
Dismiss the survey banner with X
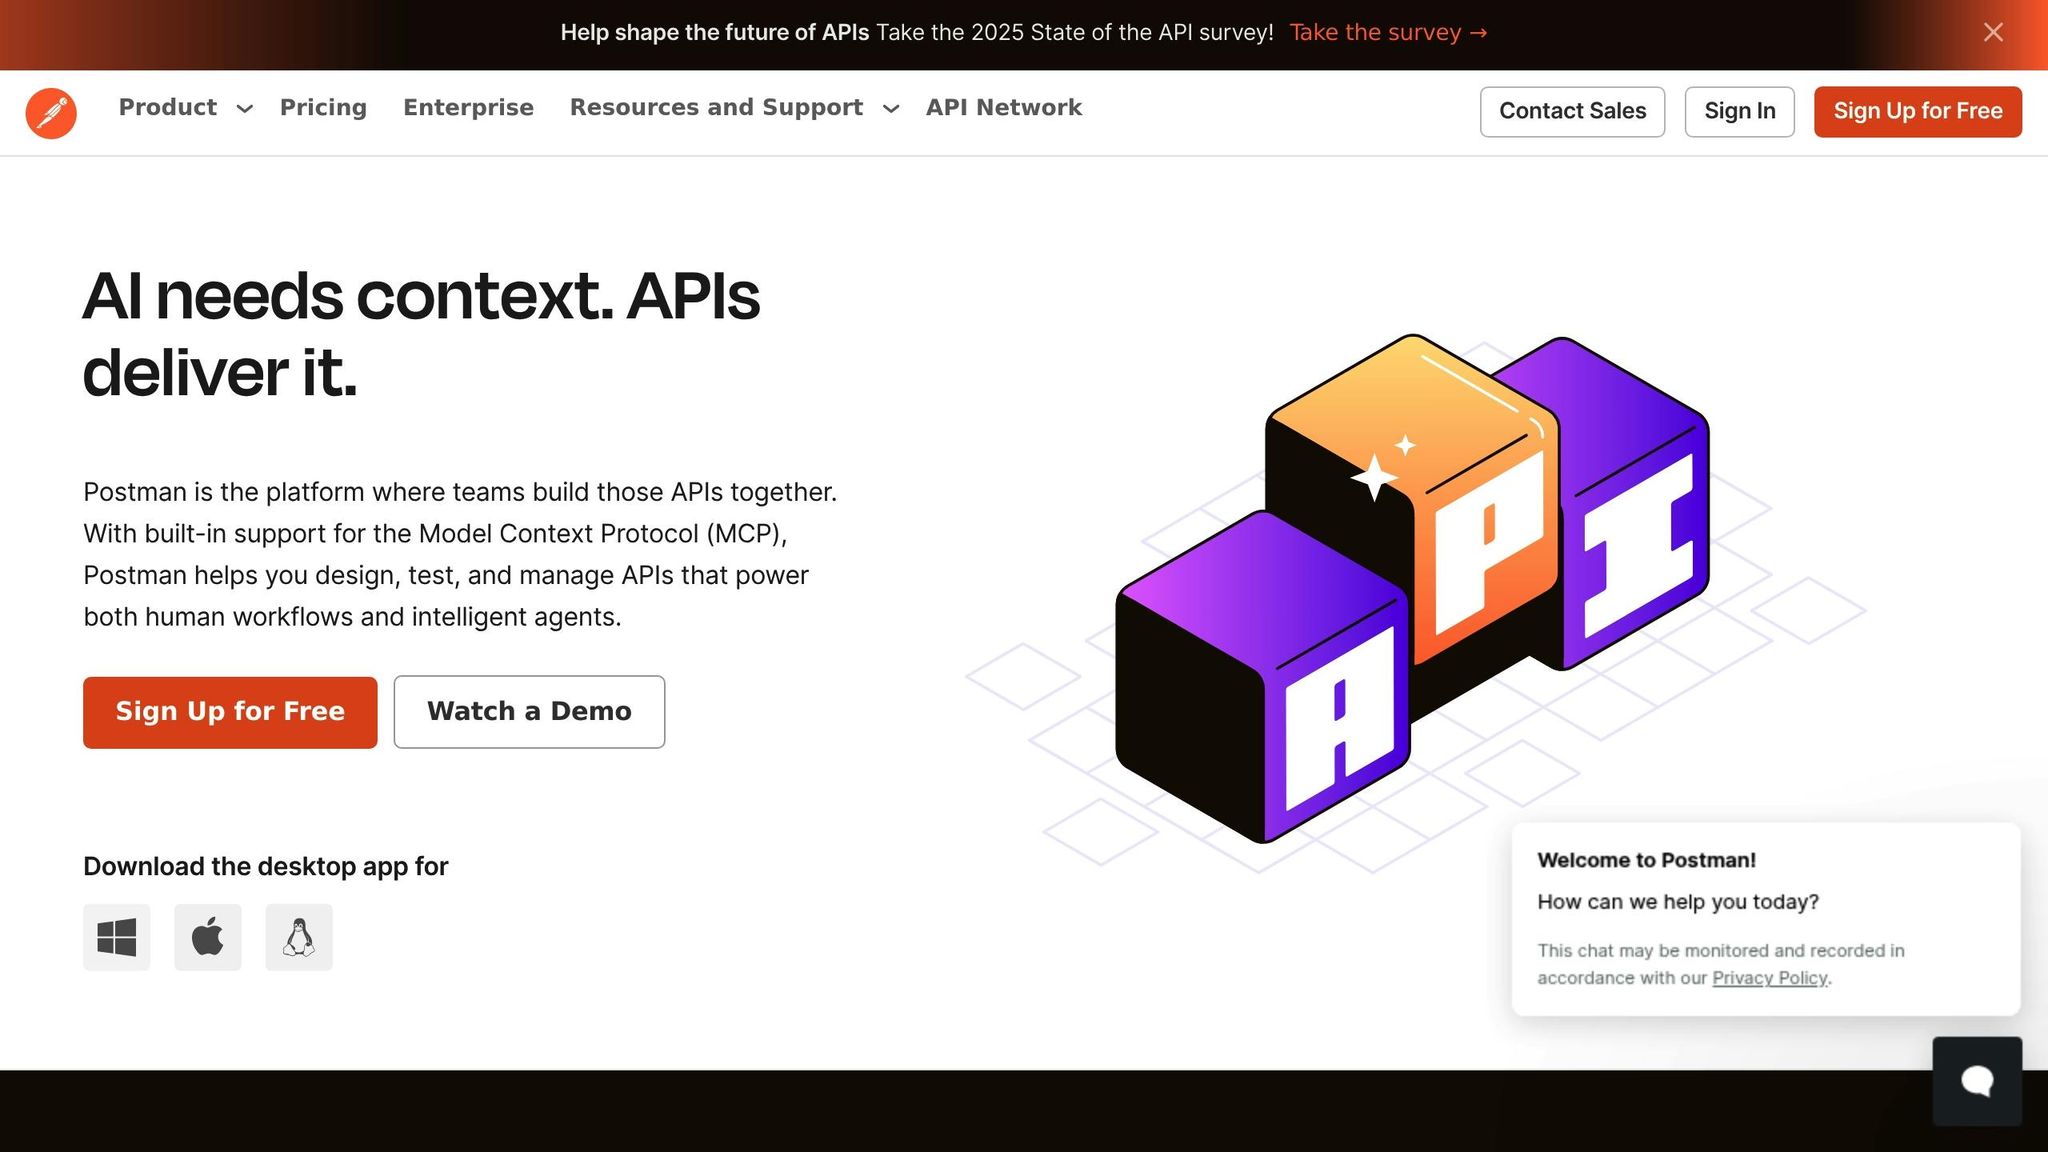[1993, 32]
